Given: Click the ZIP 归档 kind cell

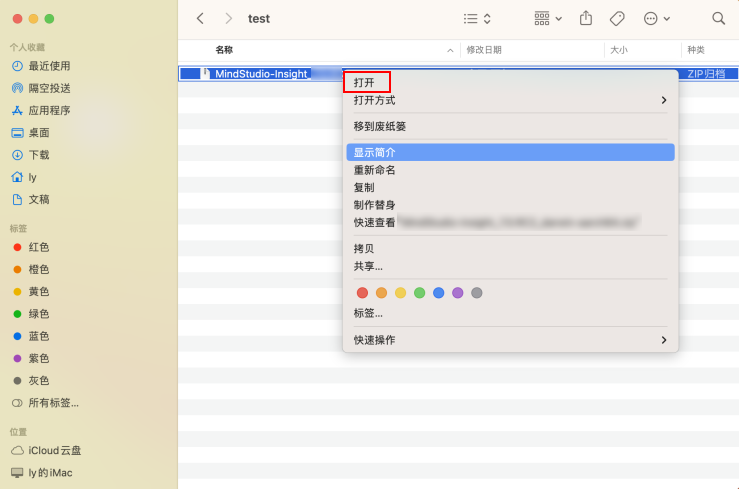Looking at the screenshot, I should coord(706,74).
